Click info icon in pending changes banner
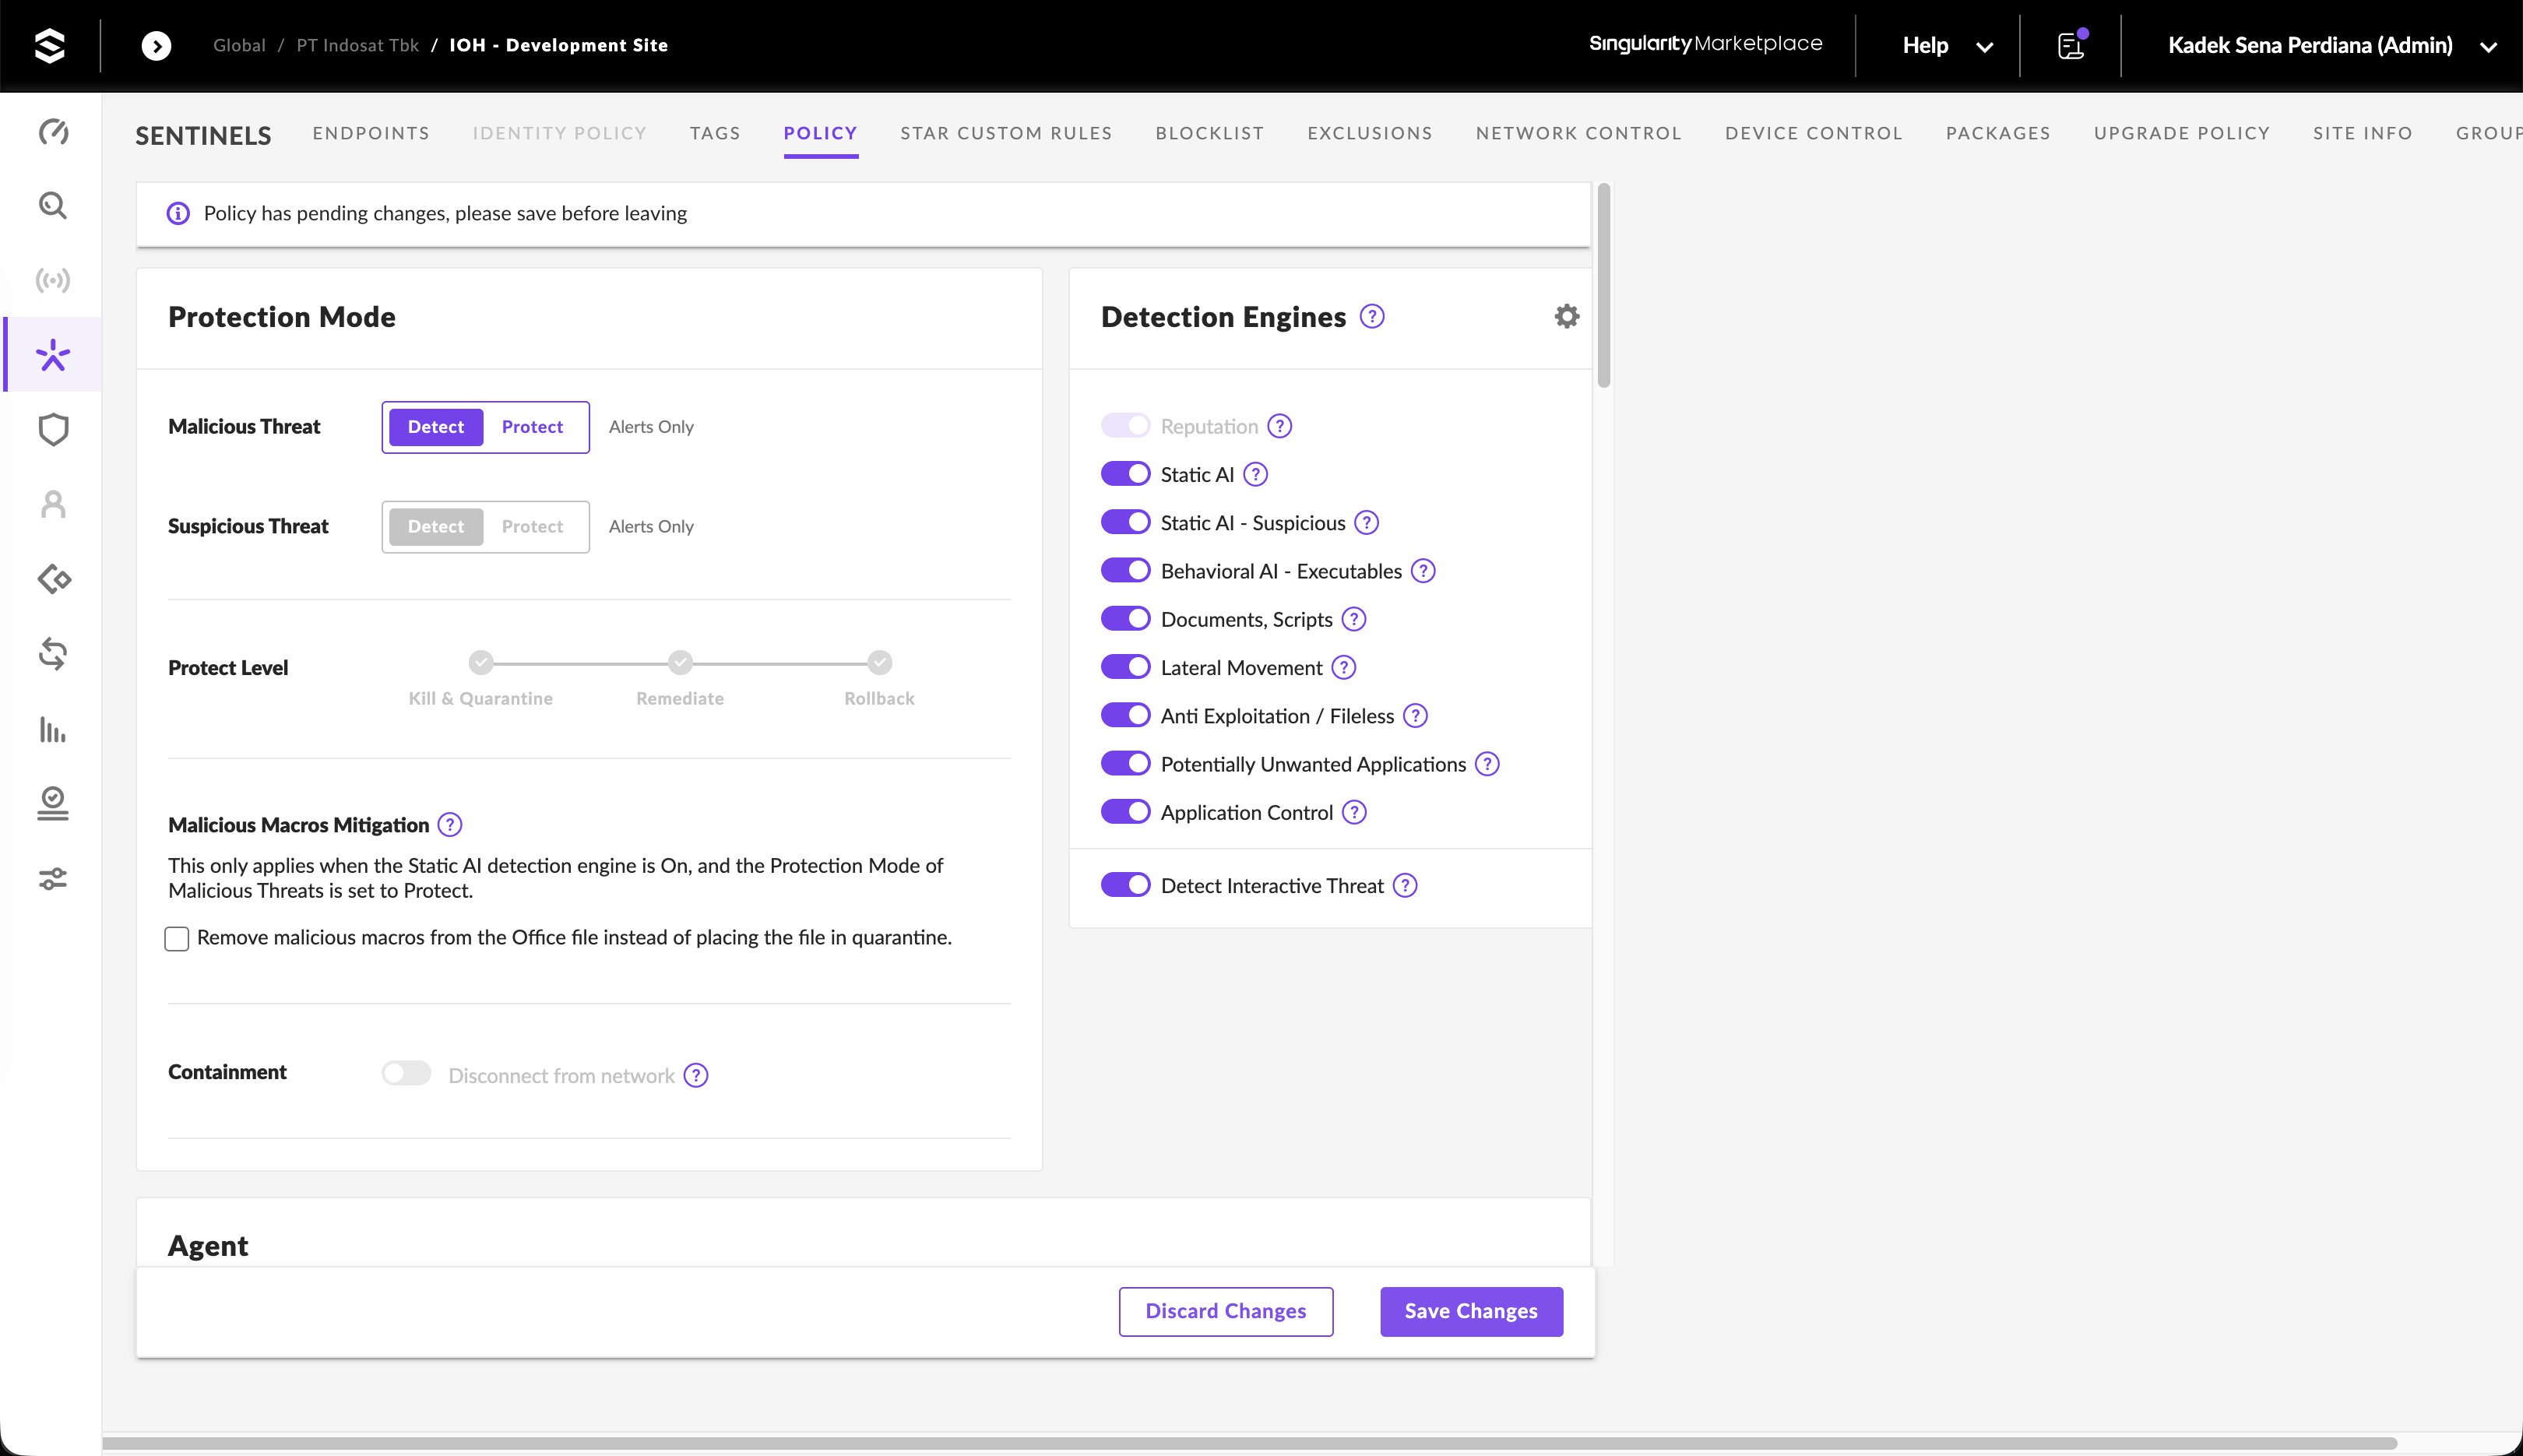Image resolution: width=2523 pixels, height=1456 pixels. tap(178, 214)
